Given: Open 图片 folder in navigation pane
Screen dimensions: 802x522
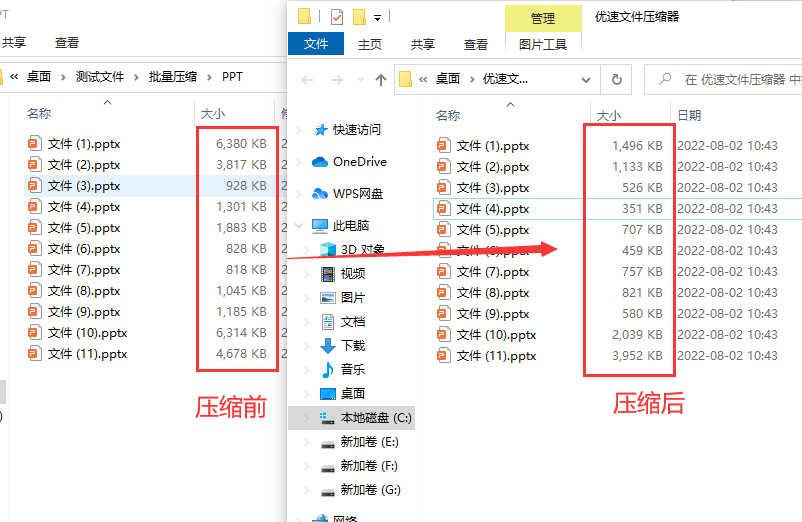Looking at the screenshot, I should tap(353, 298).
